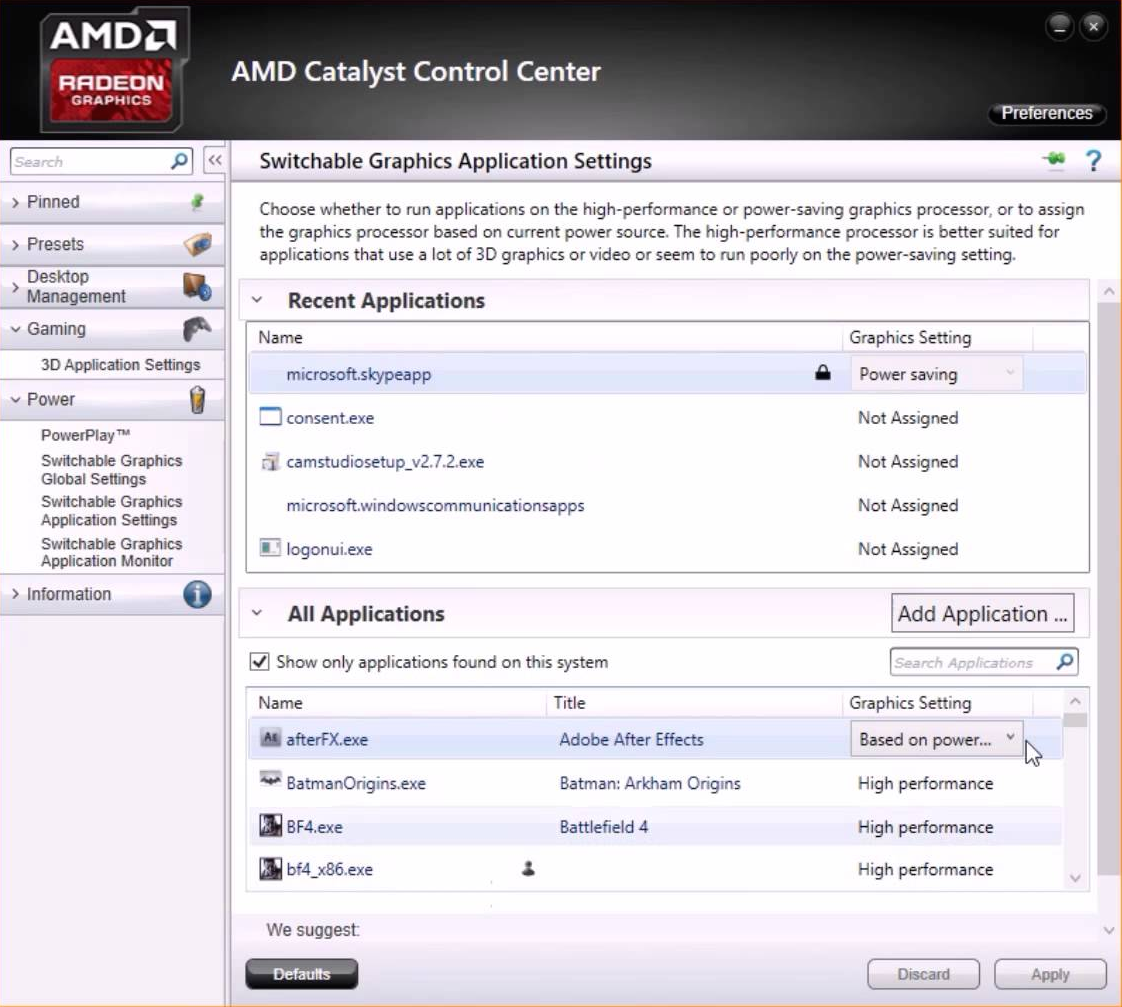Click the Add Application button
Image resolution: width=1122 pixels, height=1007 pixels.
(x=982, y=614)
